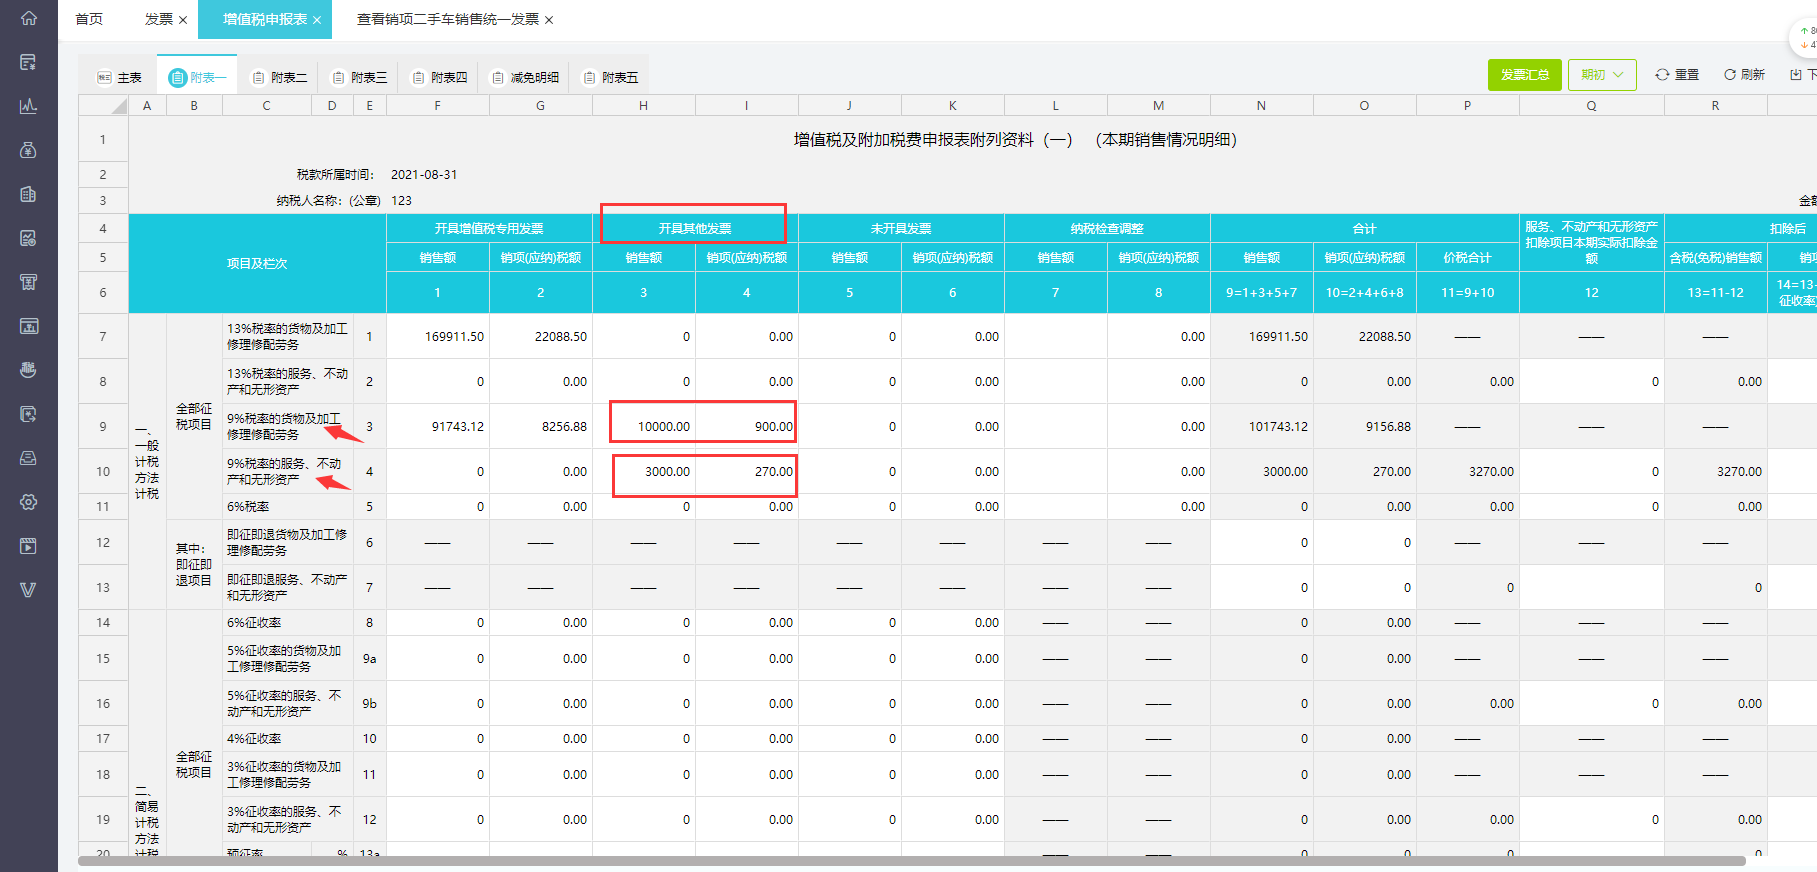Click the select-all corner of the spreadsheet
This screenshot has width=1817, height=872.
(104, 105)
